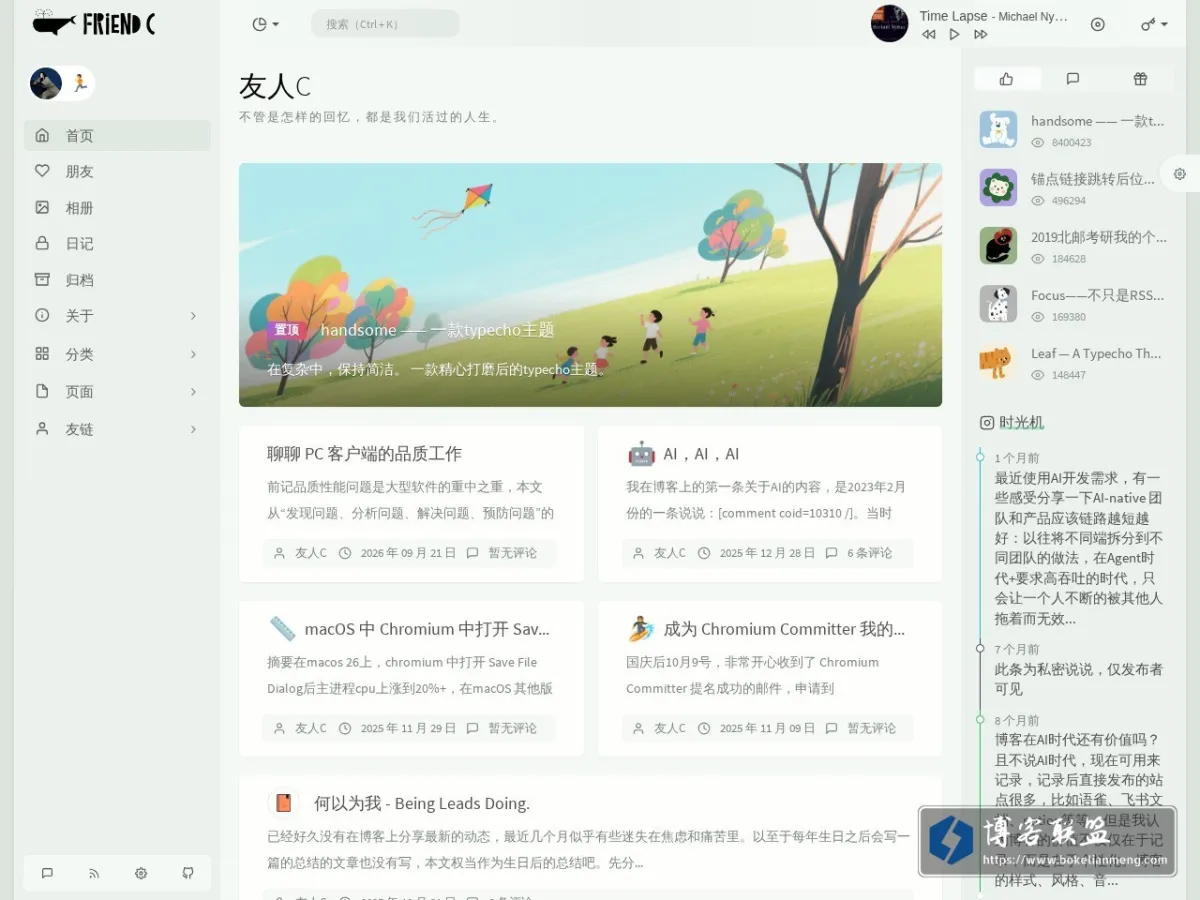
Task: Click the Time Lapse album cover
Action: click(x=889, y=23)
